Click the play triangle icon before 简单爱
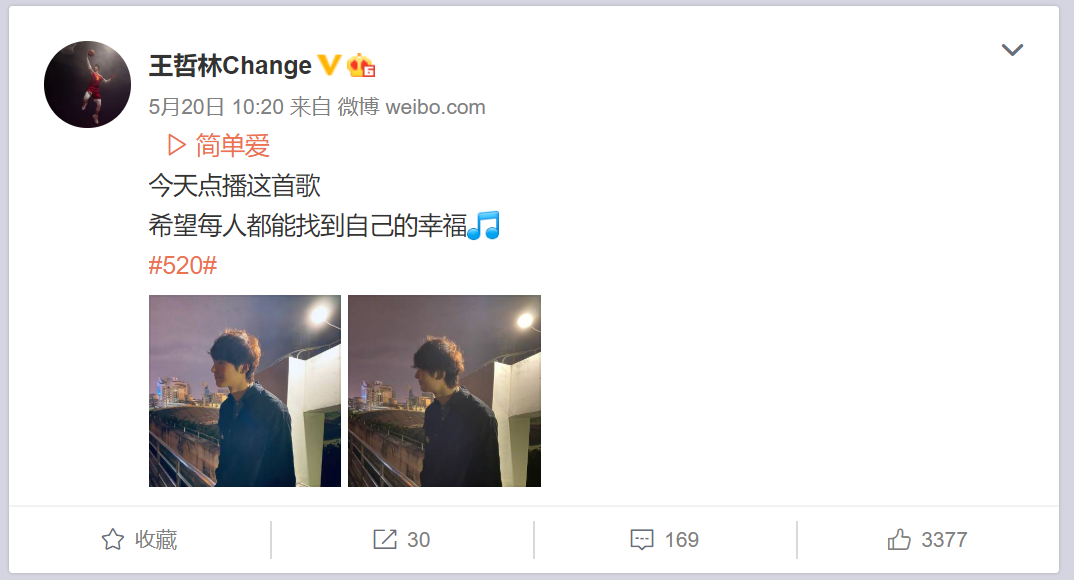 [x=177, y=144]
